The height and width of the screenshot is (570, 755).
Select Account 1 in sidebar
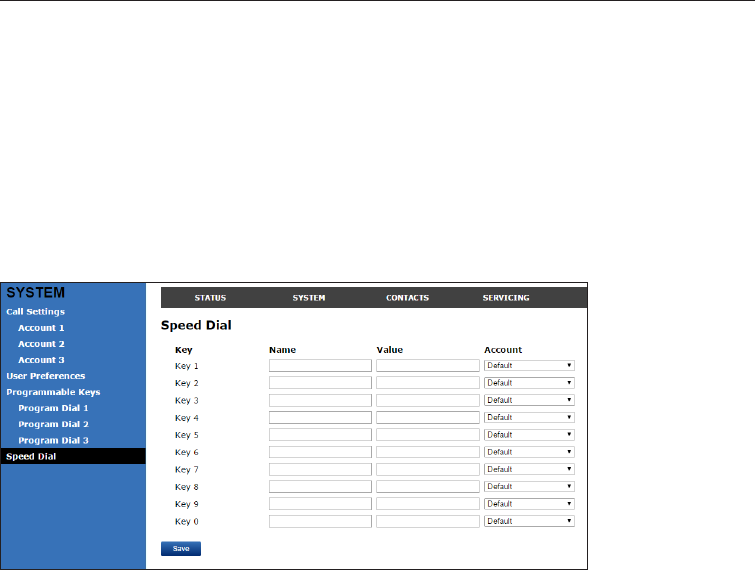pyautogui.click(x=41, y=328)
